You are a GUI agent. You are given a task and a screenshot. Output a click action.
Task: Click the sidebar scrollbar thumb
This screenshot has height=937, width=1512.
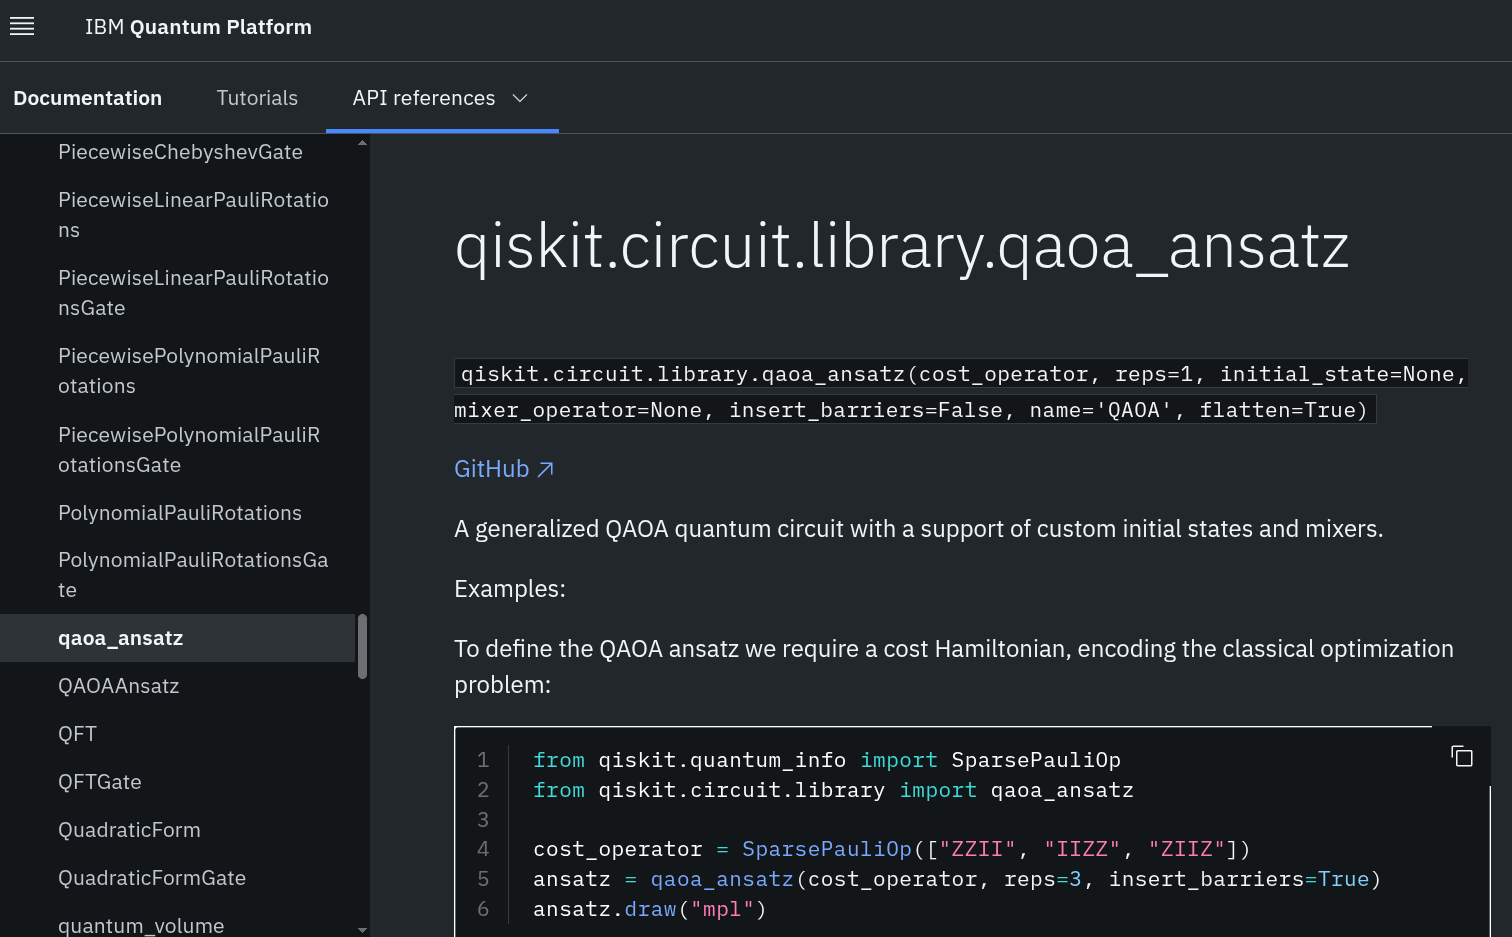click(362, 646)
